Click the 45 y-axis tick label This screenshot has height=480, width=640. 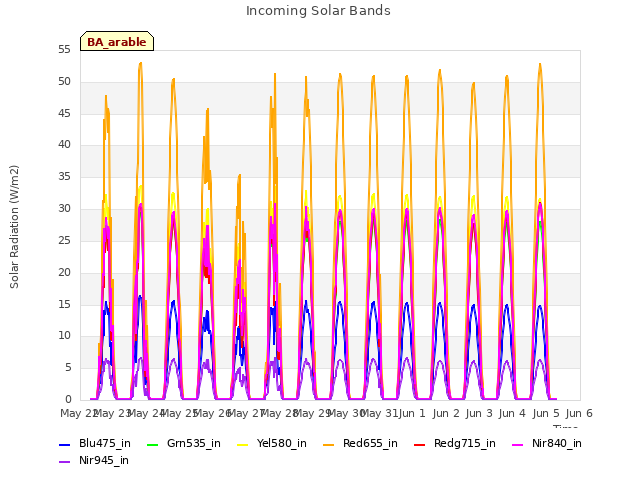coord(64,113)
